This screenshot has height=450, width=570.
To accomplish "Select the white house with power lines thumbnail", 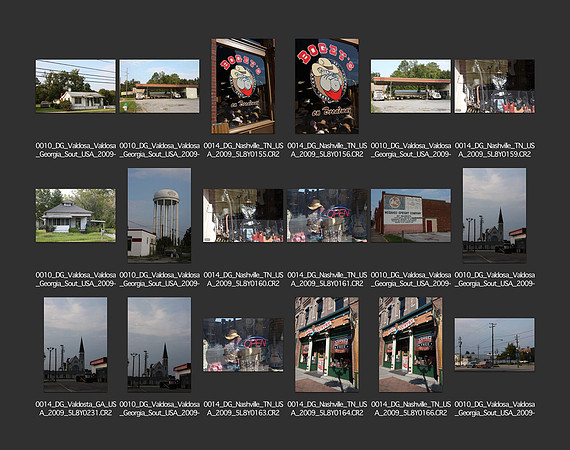I will (76, 86).
